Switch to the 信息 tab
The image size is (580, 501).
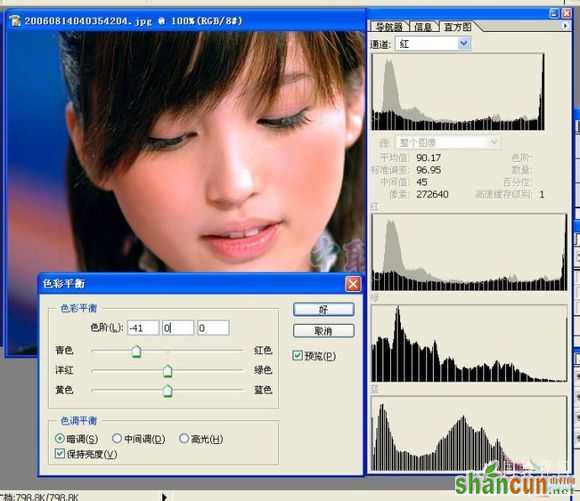click(423, 27)
